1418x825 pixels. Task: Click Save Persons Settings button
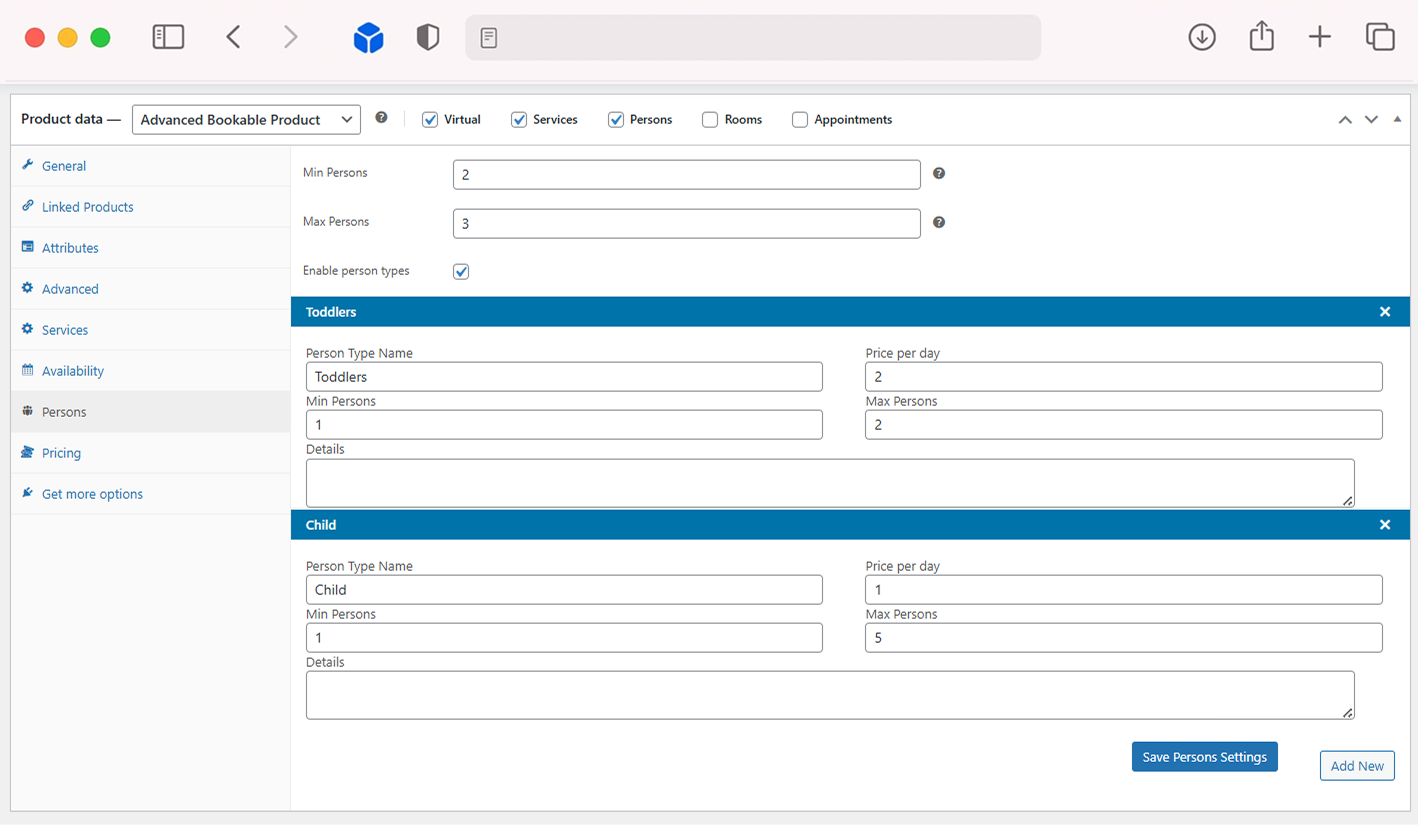tap(1204, 757)
